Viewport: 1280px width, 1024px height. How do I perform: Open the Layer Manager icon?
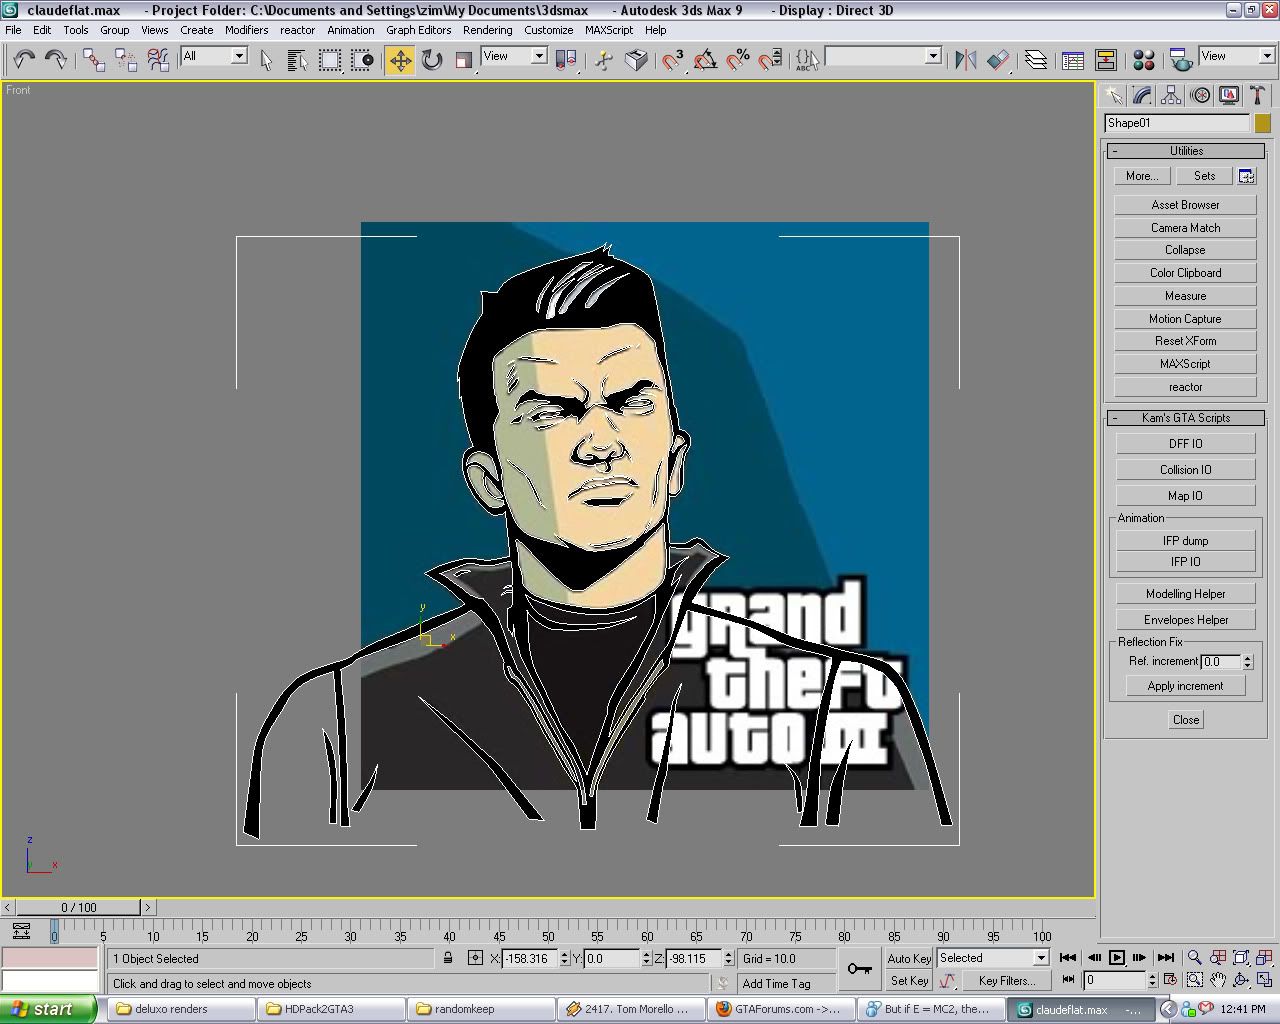[x=1037, y=60]
